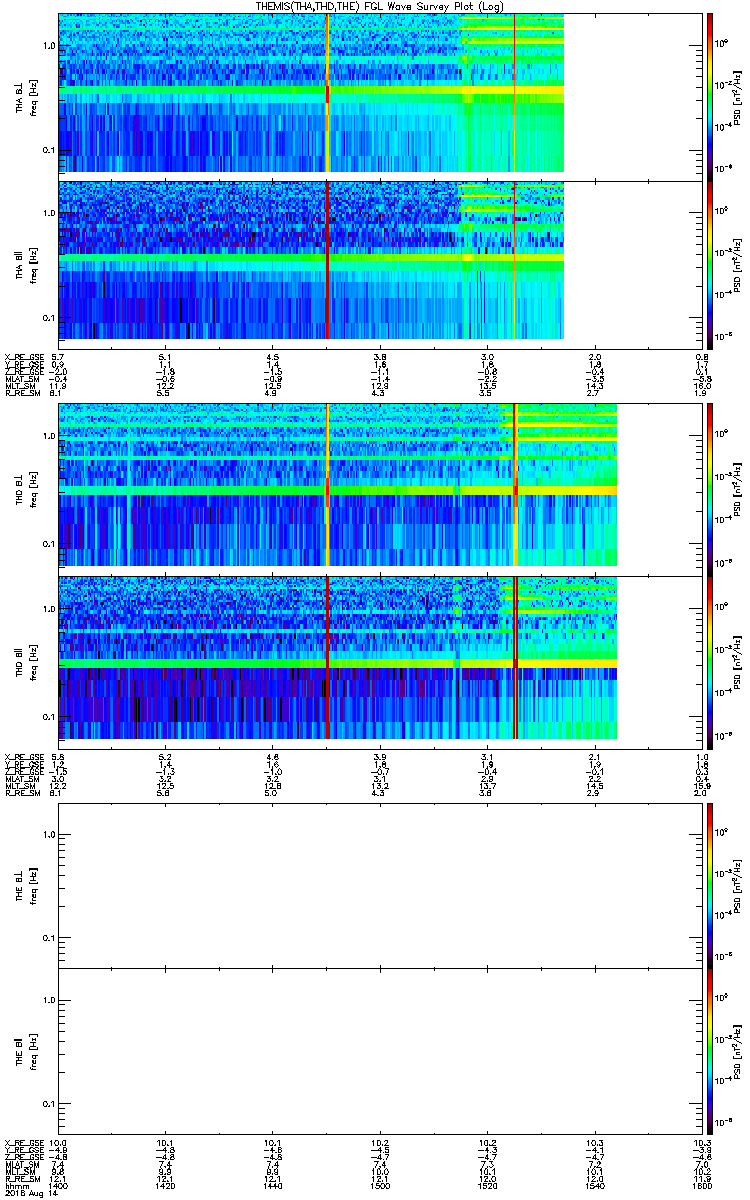Click the 1.0 frequency tick of THE B⊥ axis
The height and width of the screenshot is (1200, 750).
click(x=48, y=835)
